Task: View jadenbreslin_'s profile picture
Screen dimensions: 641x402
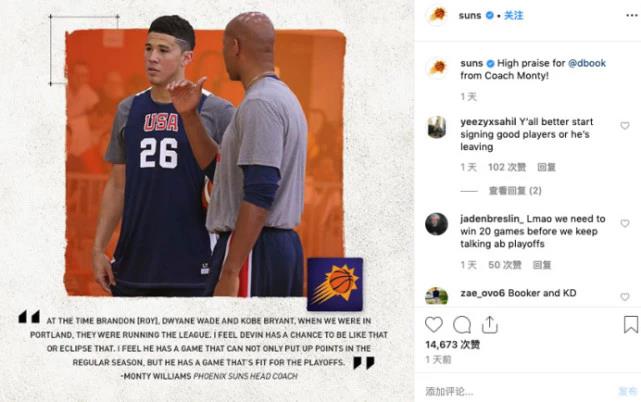Action: (437, 224)
